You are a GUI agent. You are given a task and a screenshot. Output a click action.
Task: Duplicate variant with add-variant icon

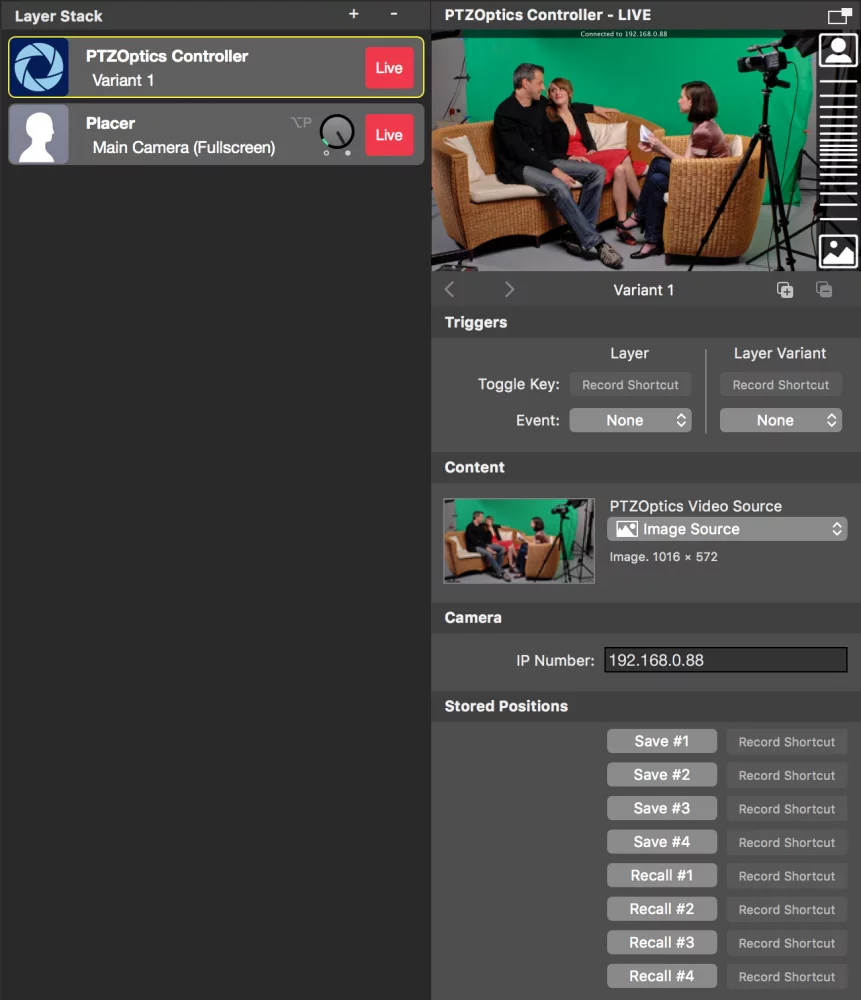(x=785, y=290)
